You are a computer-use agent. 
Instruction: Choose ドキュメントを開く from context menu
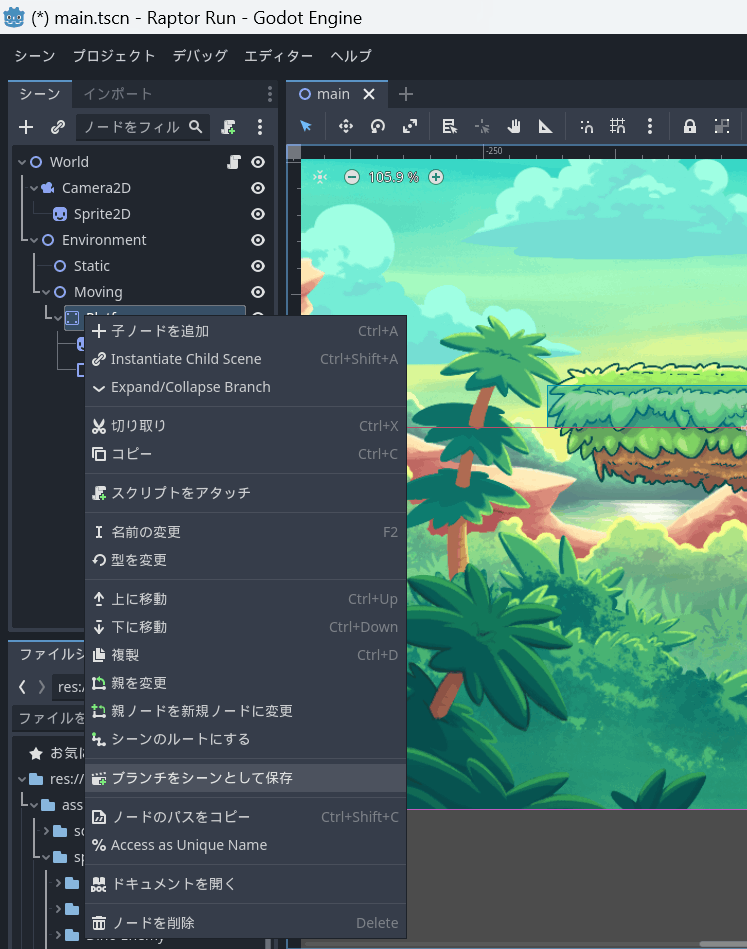click(x=245, y=884)
